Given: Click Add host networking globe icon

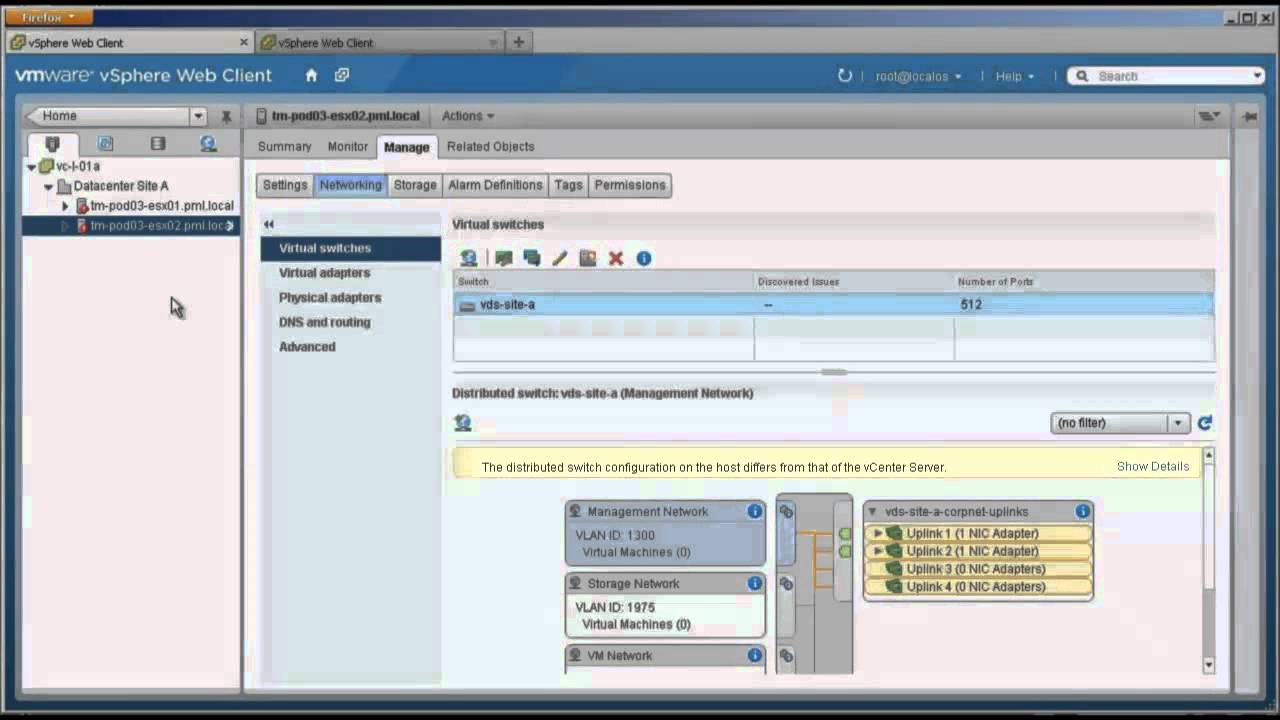Looking at the screenshot, I should pyautogui.click(x=468, y=258).
